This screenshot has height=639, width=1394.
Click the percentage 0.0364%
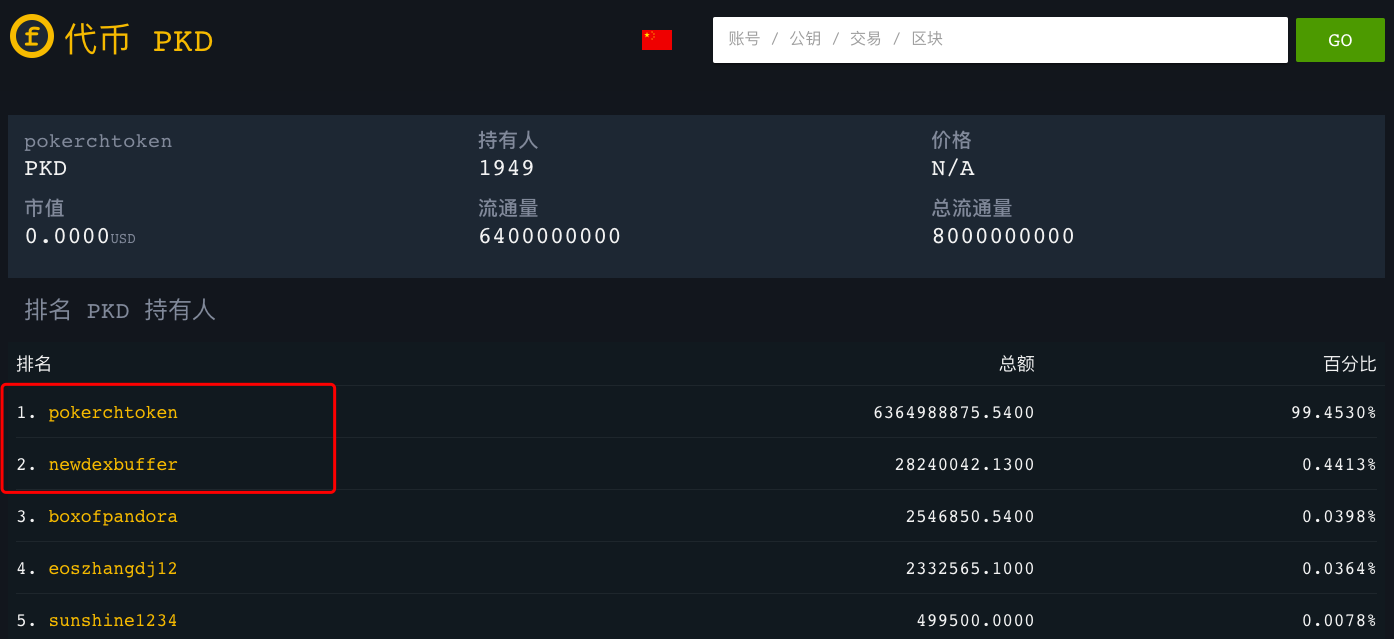click(x=1339, y=568)
